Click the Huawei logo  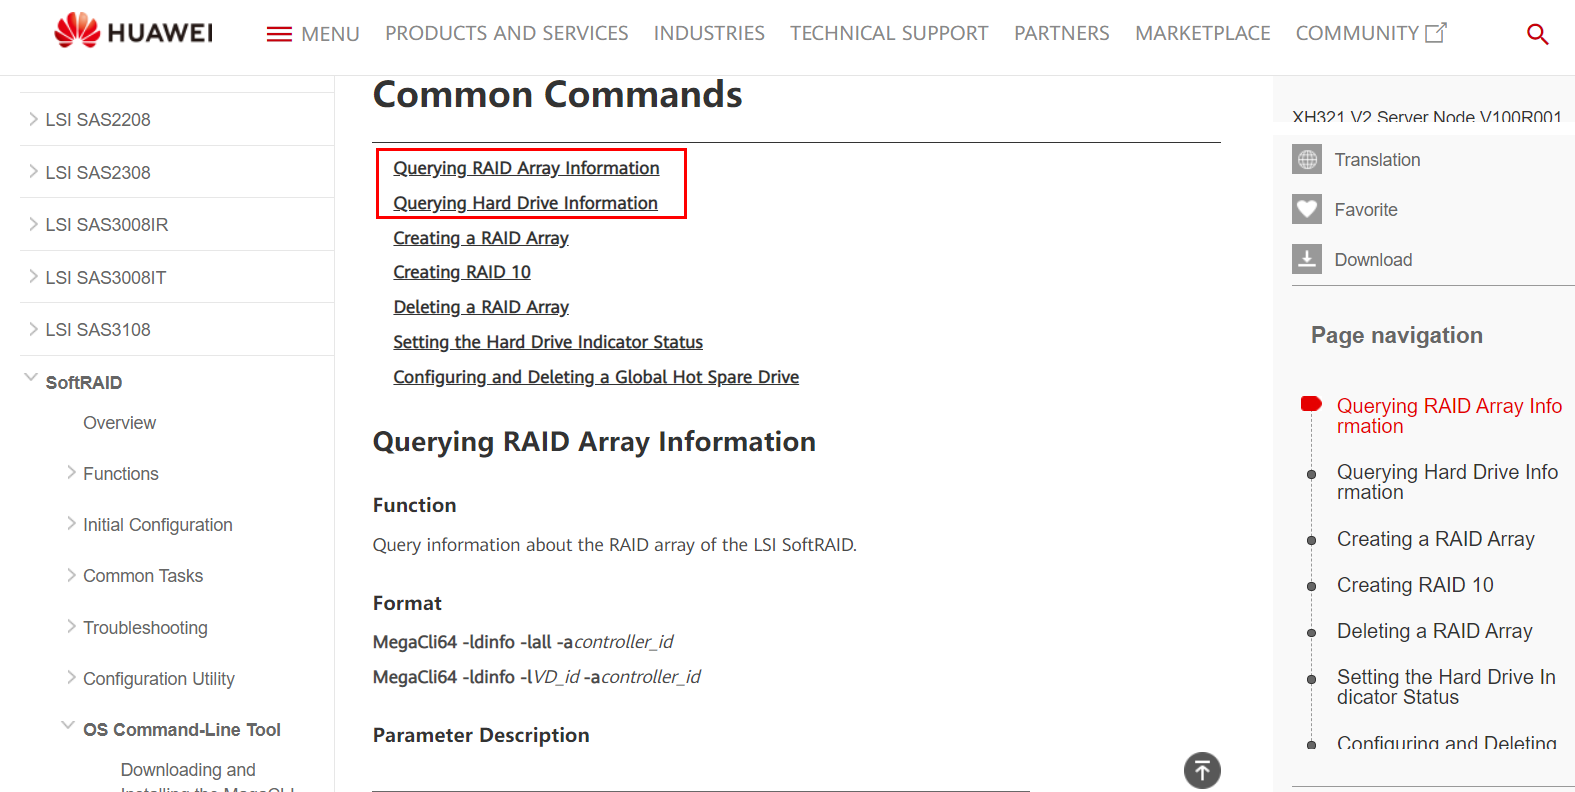[133, 32]
